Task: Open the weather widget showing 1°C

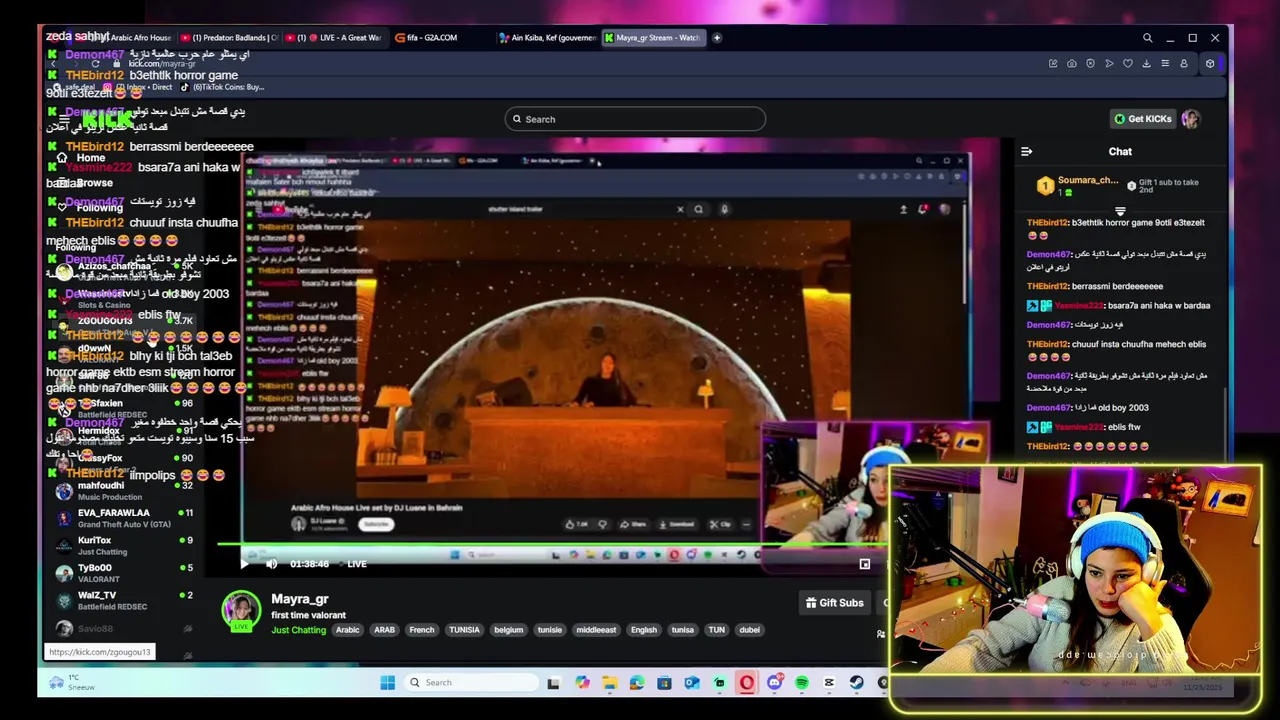Action: click(72, 683)
